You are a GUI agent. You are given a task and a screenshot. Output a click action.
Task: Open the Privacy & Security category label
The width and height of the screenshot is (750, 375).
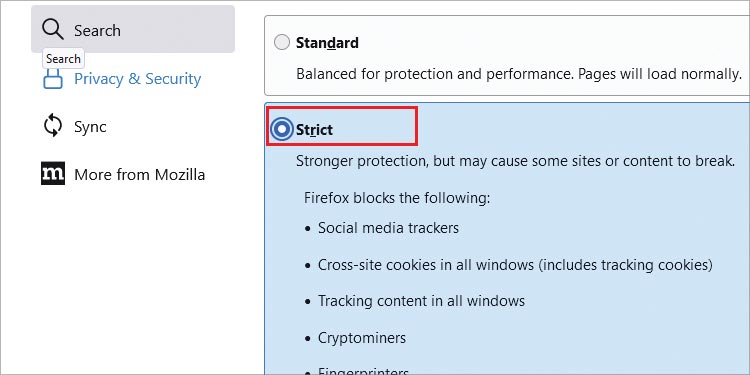137,79
